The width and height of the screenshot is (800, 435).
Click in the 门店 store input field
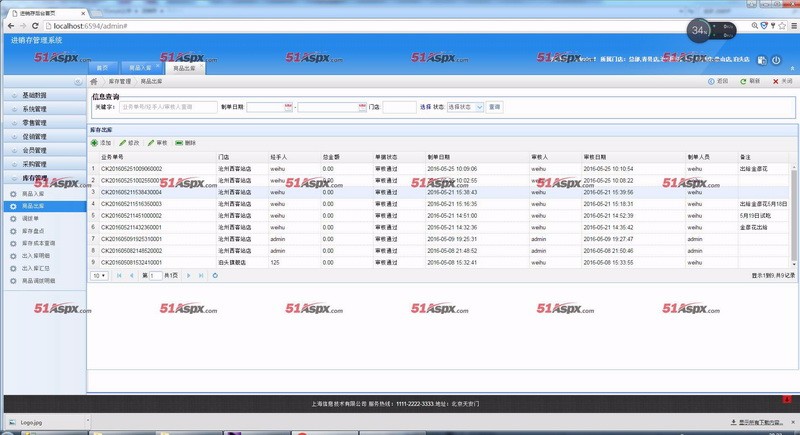[399, 107]
